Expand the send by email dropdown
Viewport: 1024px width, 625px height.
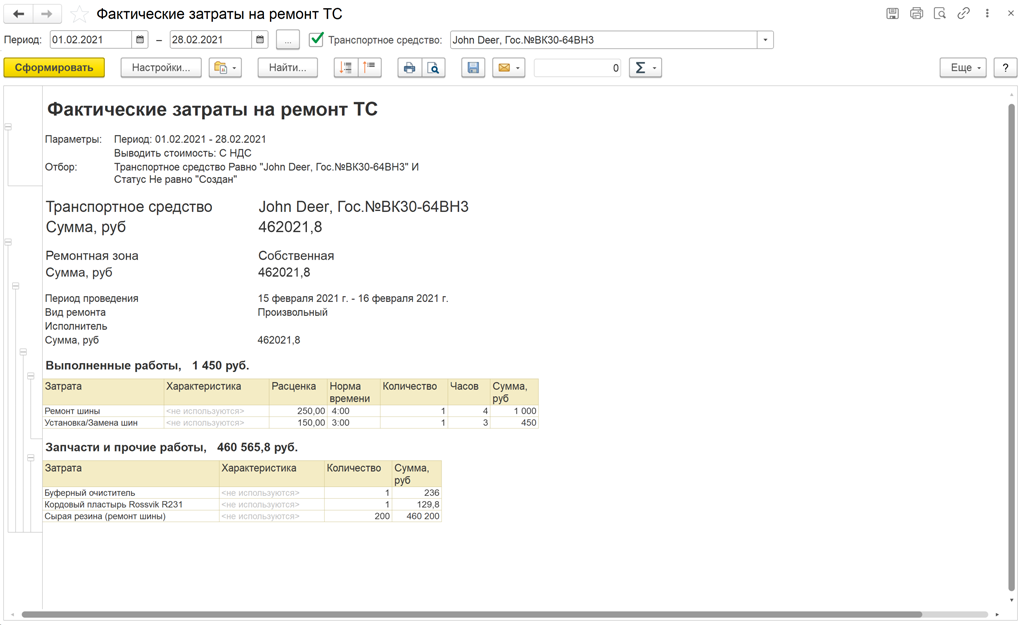click(518, 68)
